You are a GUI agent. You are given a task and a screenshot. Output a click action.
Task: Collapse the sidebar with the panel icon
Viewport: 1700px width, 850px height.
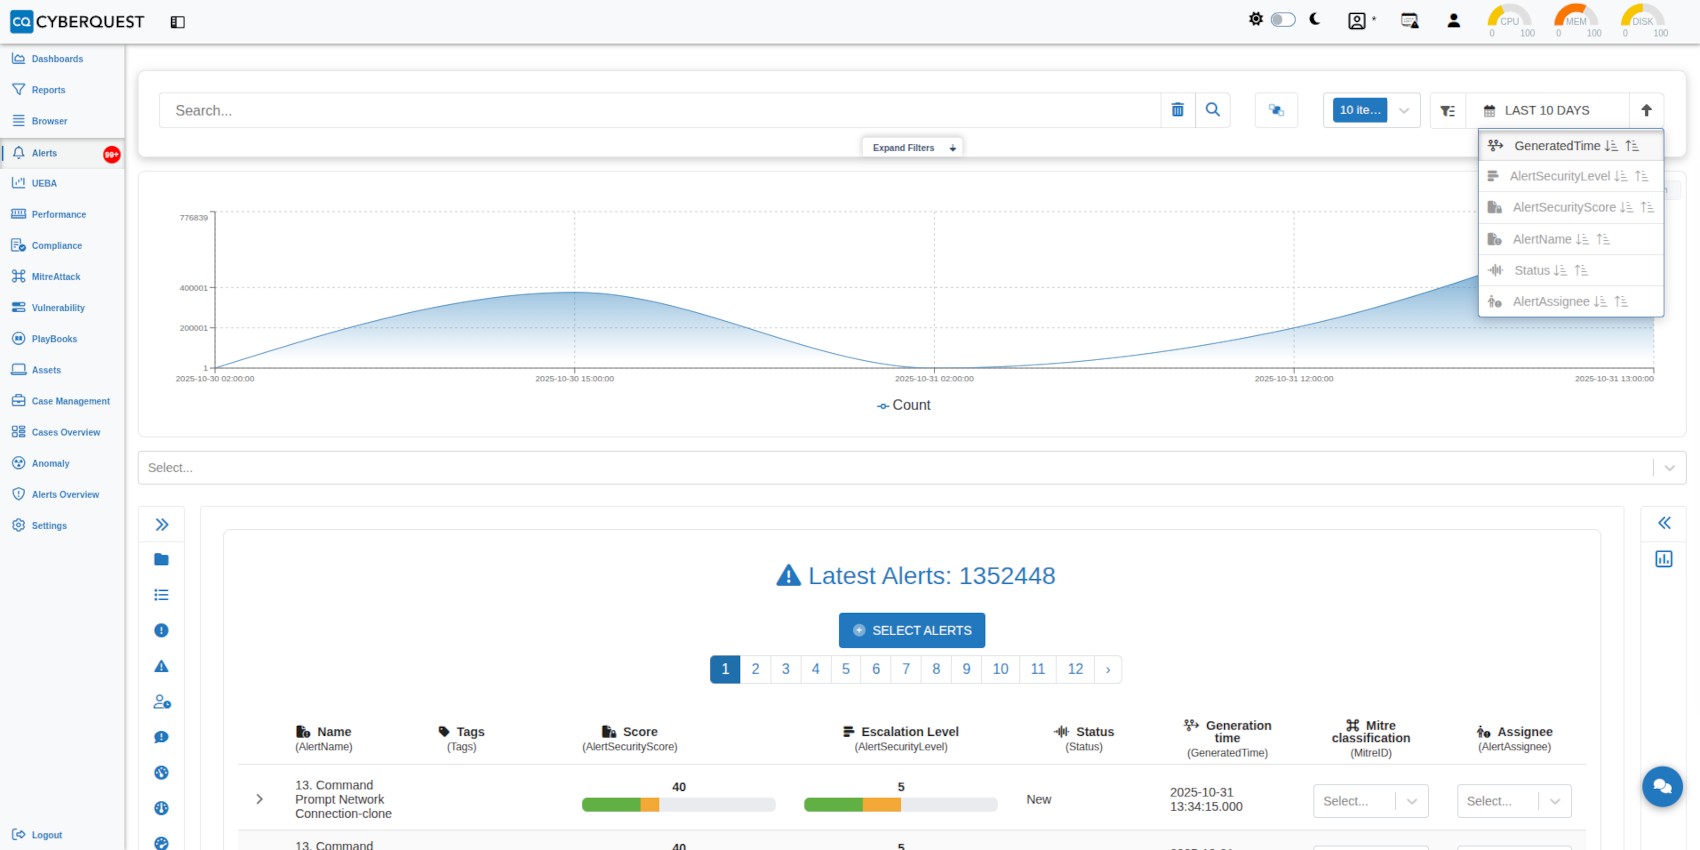click(178, 22)
